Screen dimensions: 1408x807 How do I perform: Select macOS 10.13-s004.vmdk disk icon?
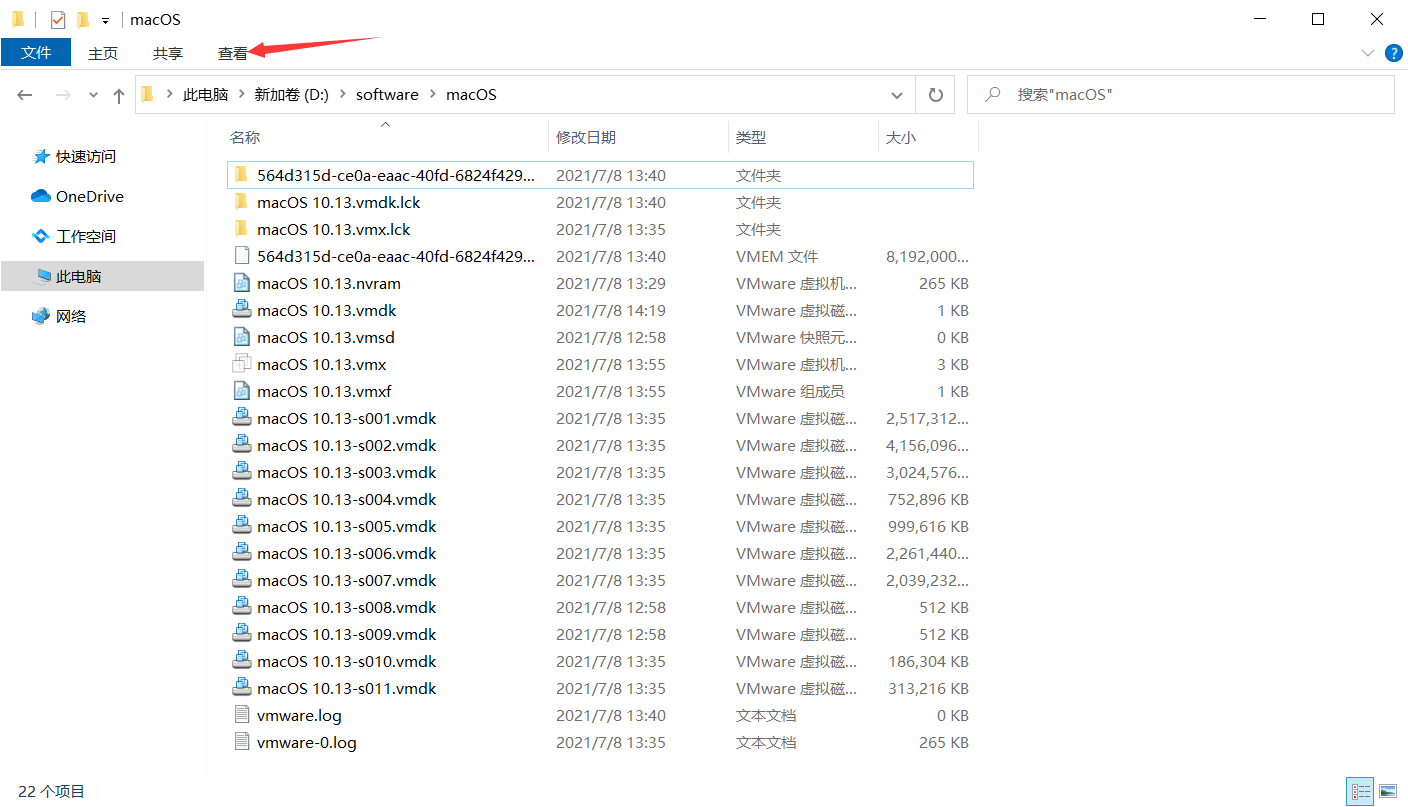click(x=241, y=499)
